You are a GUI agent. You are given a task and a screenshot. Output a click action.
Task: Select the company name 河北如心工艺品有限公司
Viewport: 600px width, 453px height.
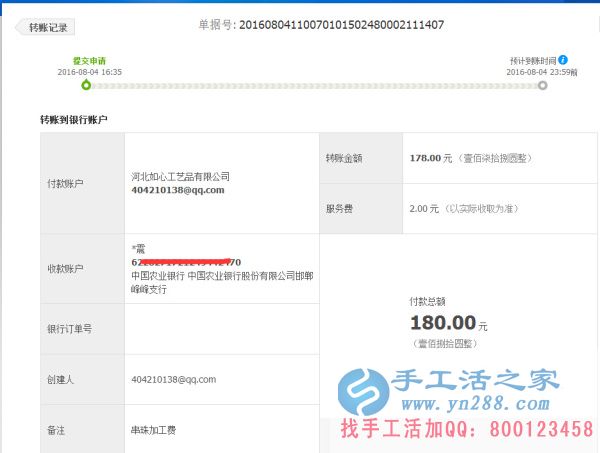(x=180, y=176)
